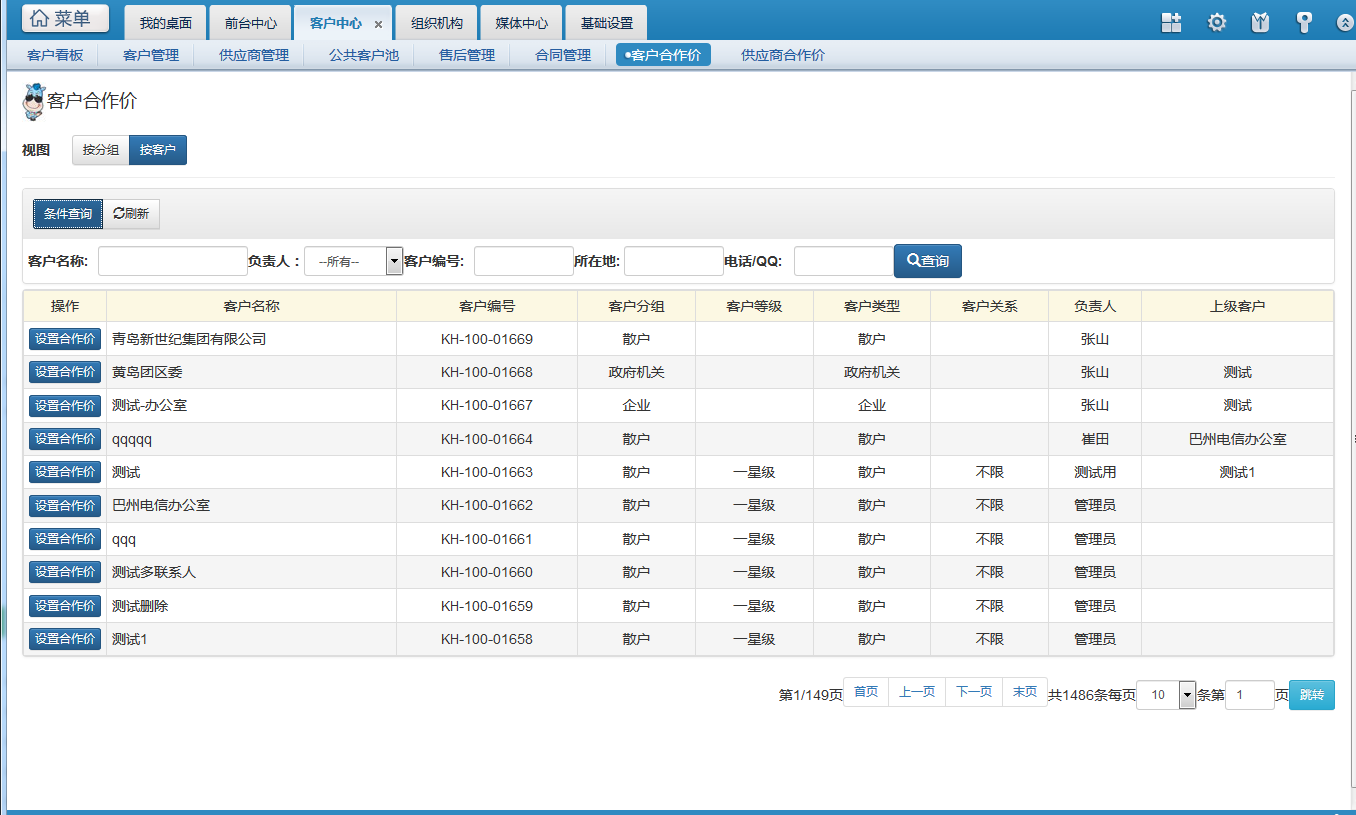Open the settings gear icon in header
1356x815 pixels.
(1216, 22)
